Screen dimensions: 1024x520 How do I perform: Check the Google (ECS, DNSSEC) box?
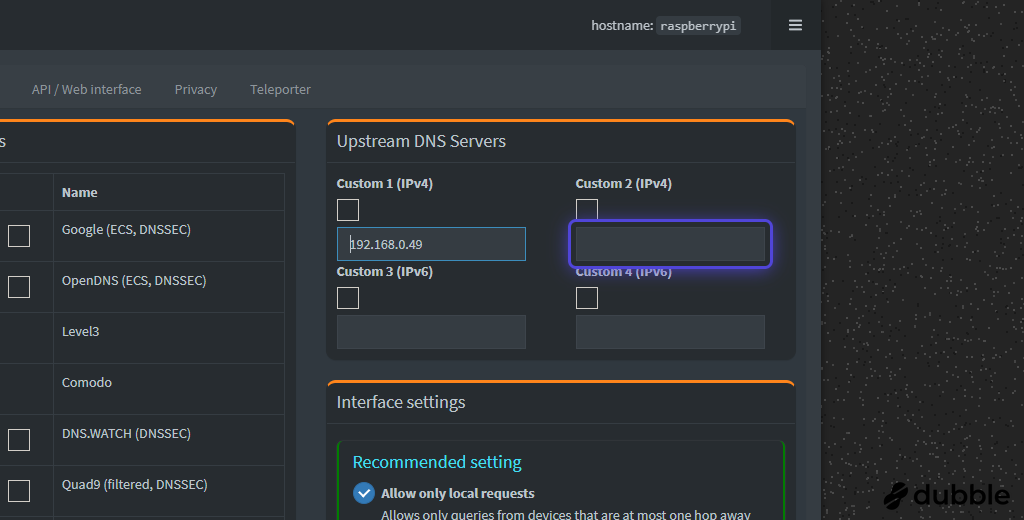[19, 236]
